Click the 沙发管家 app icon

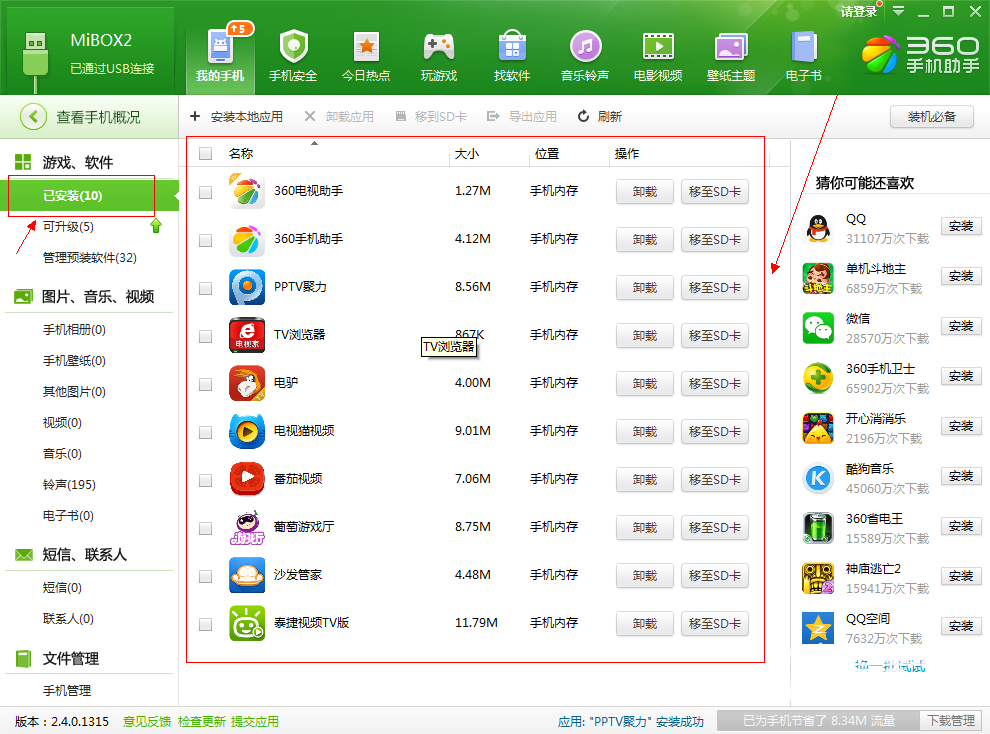(x=247, y=575)
